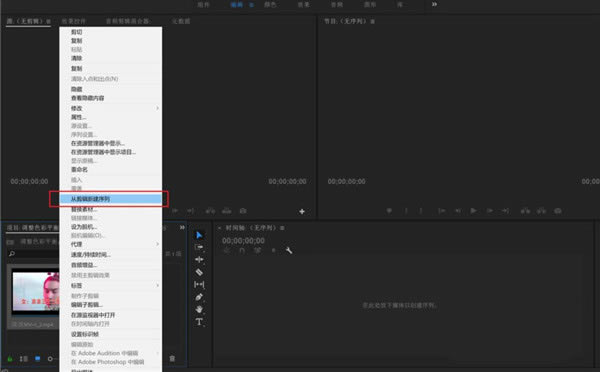This screenshot has height=372, width=600.
Task: Click Go to In point in Program monitor
Action: click(442, 211)
